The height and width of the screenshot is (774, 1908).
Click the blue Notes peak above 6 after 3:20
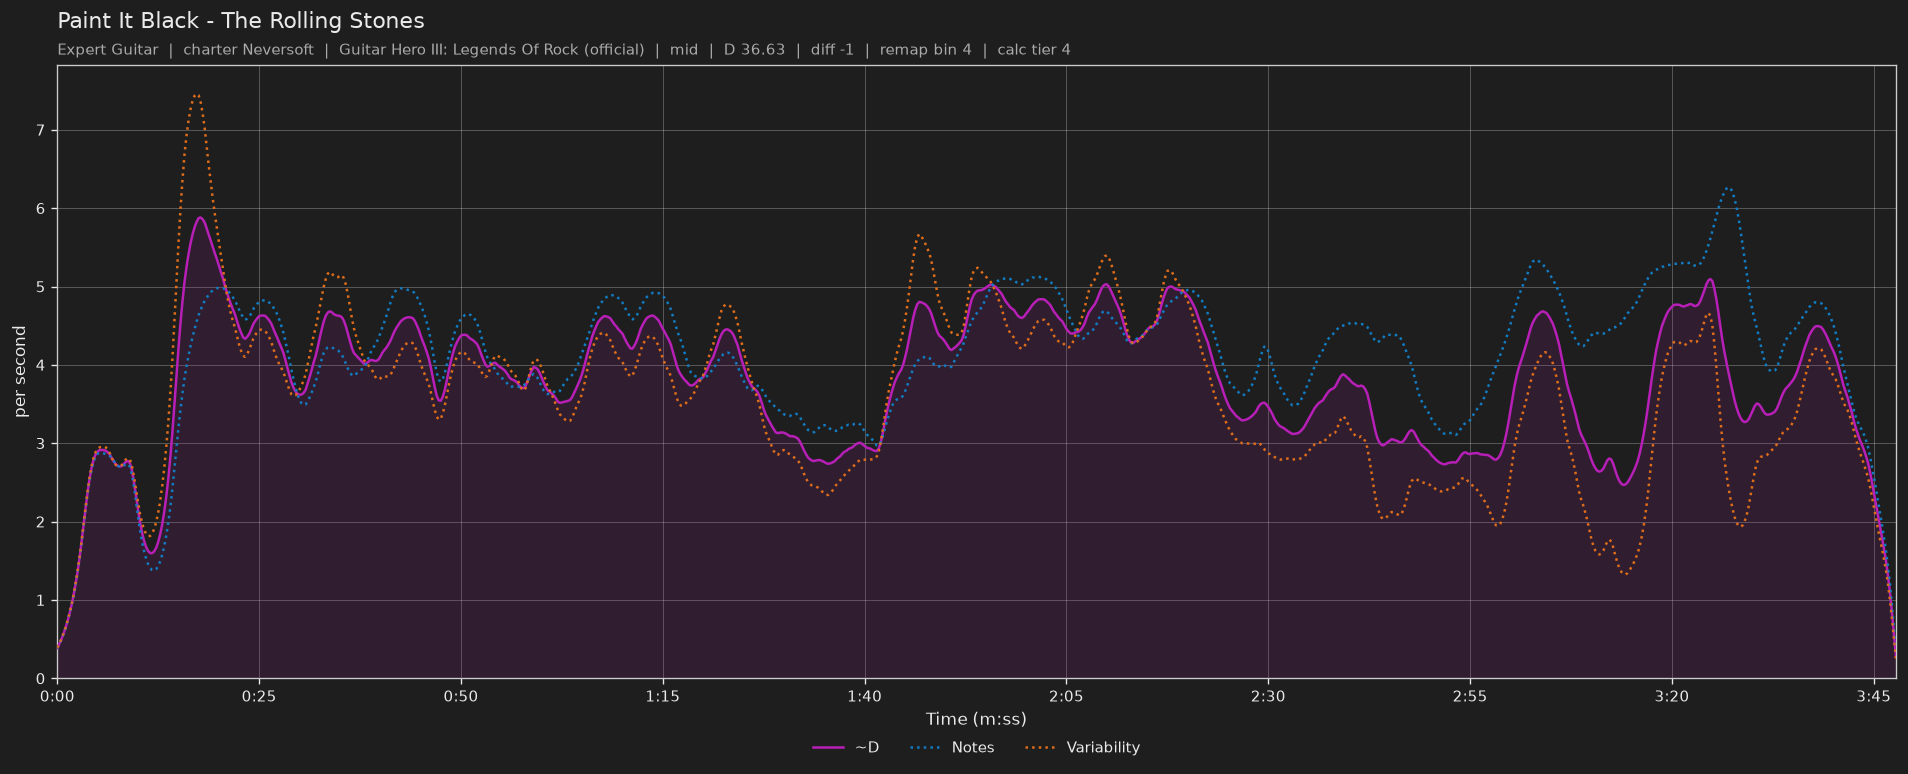tap(1727, 188)
